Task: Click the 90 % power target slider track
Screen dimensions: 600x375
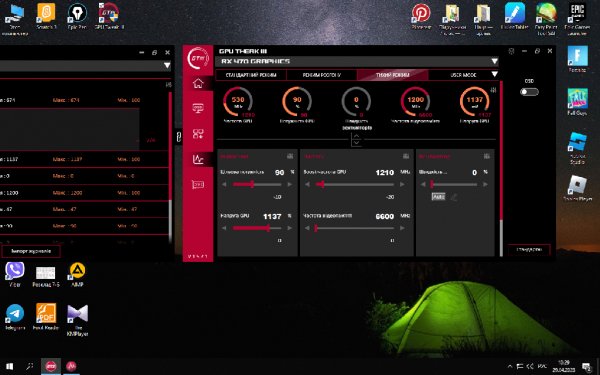Action: point(257,184)
